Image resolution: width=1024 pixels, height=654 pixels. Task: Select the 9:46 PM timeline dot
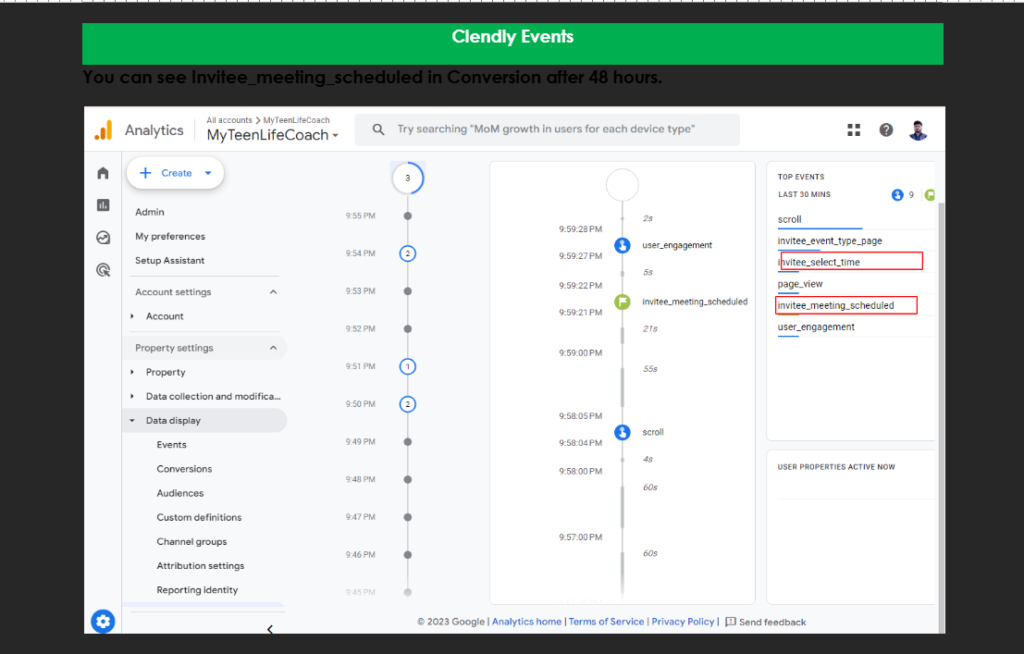pyautogui.click(x=408, y=555)
